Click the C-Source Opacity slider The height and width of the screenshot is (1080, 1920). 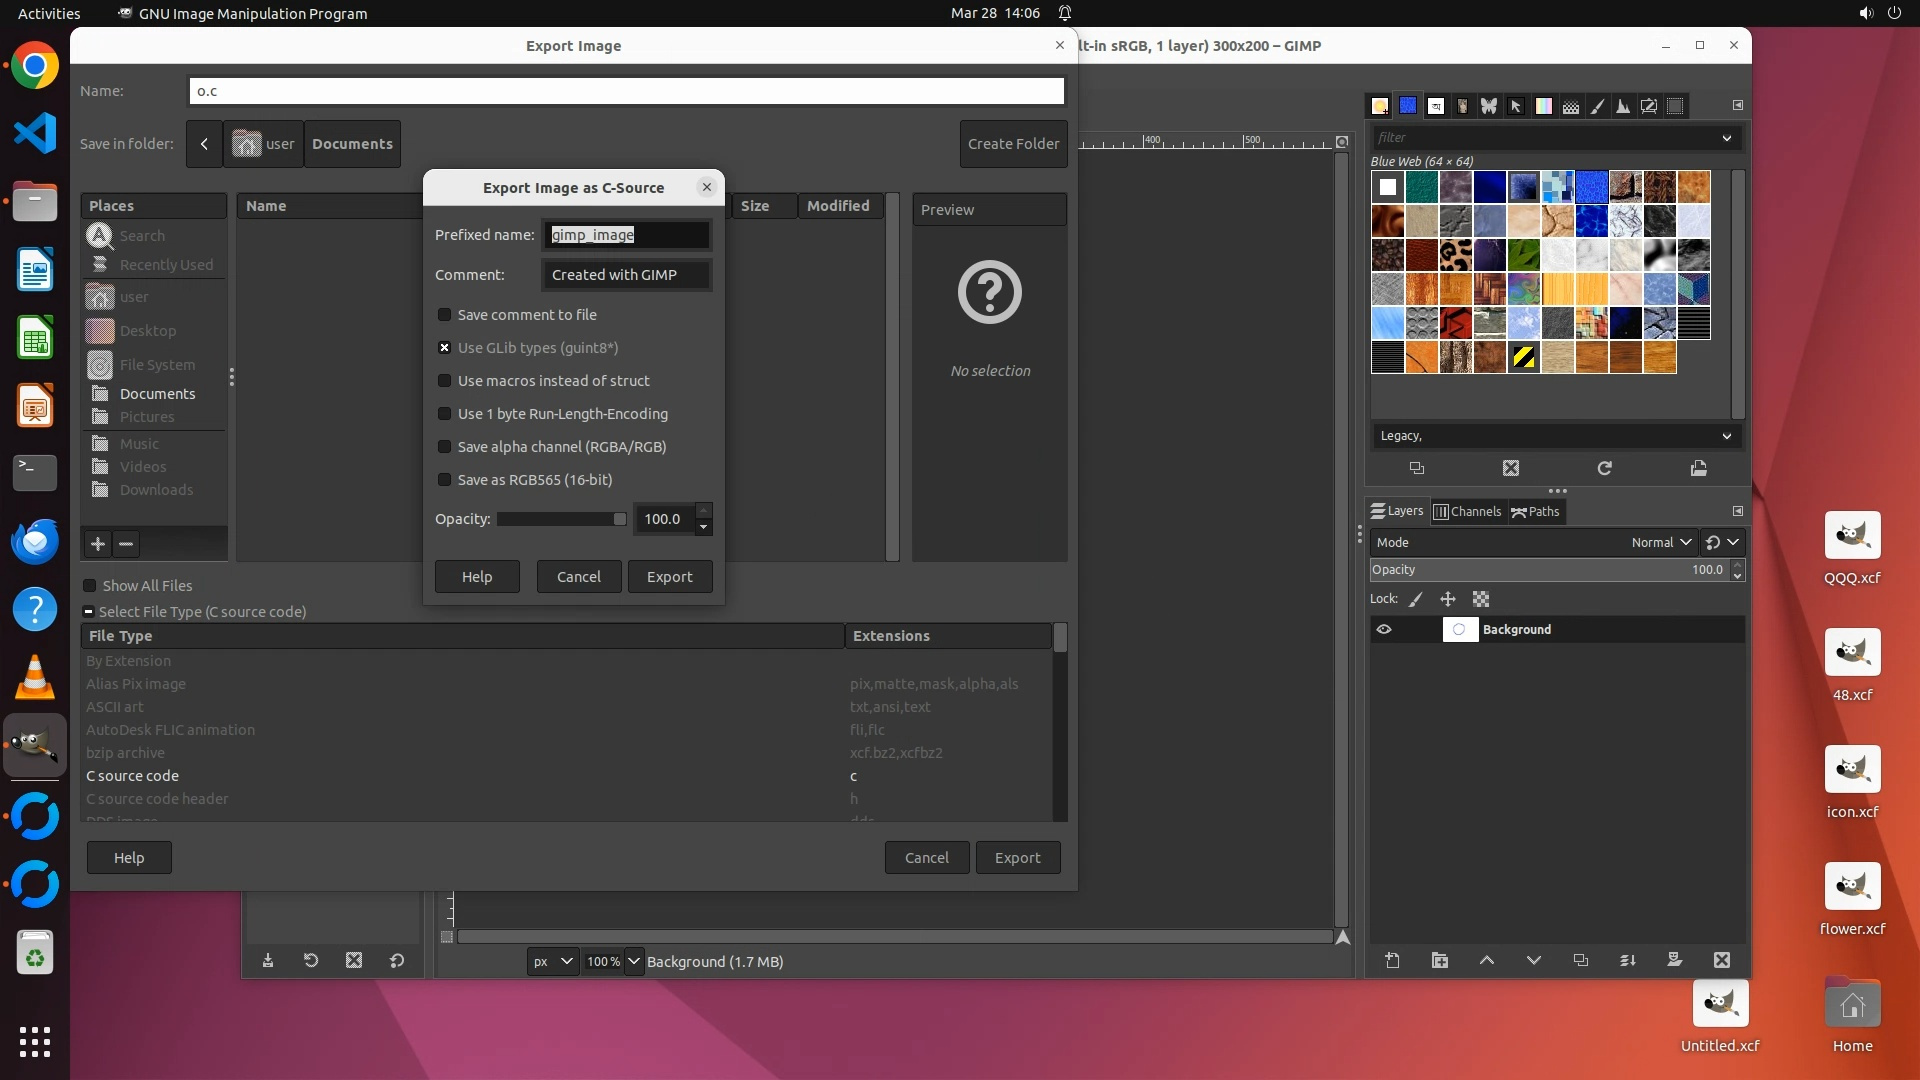(x=560, y=519)
